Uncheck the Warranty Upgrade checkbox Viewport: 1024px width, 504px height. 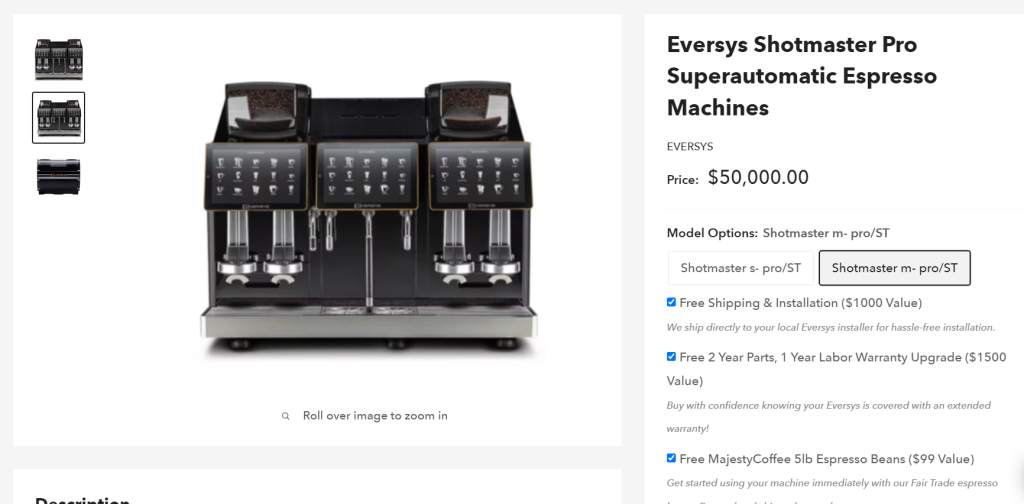pos(672,356)
